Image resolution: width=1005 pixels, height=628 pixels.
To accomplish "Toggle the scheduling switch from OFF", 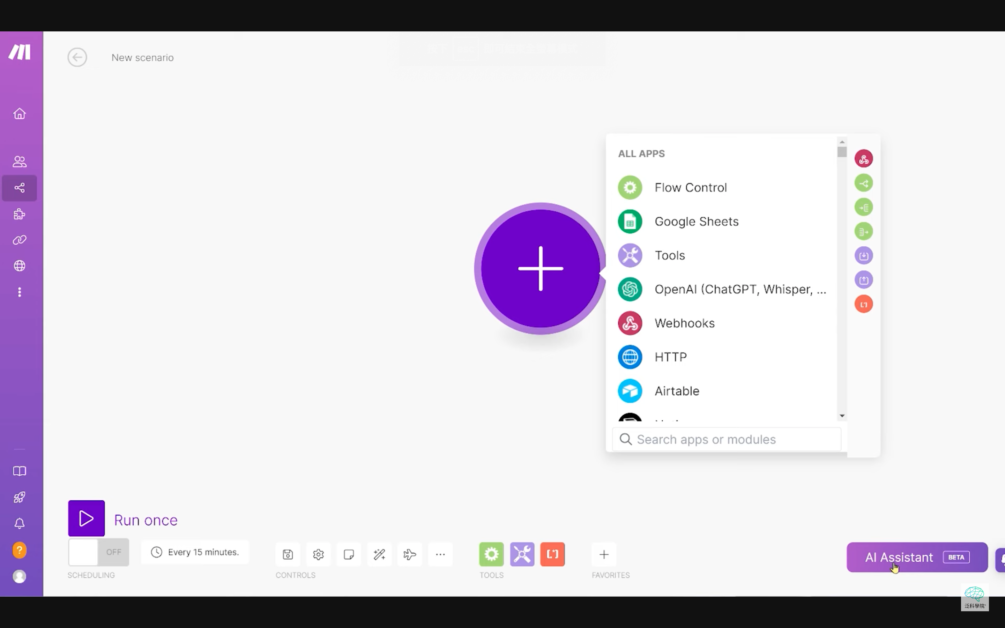I will [x=98, y=552].
